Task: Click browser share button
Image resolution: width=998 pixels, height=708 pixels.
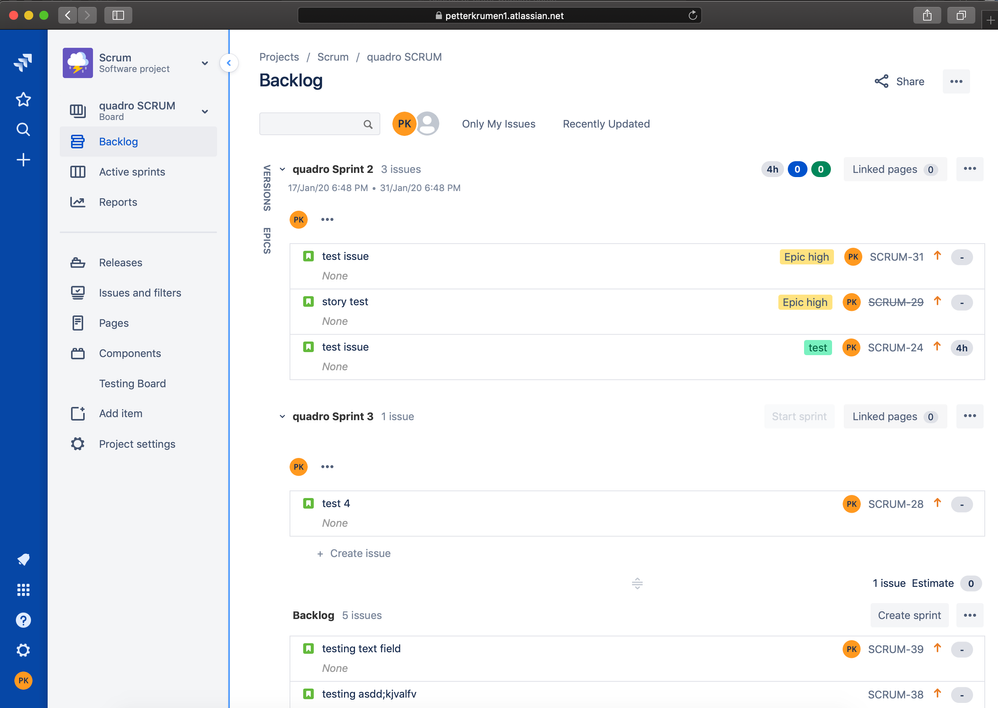Action: 927,15
